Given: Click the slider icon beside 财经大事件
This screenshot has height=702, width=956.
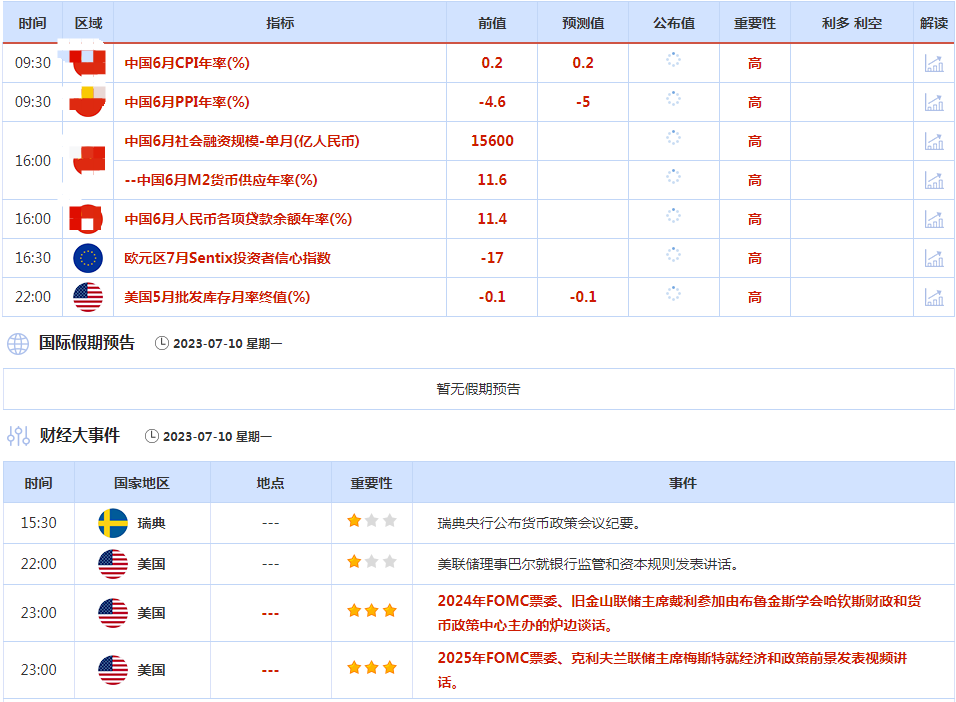Looking at the screenshot, I should pyautogui.click(x=18, y=436).
